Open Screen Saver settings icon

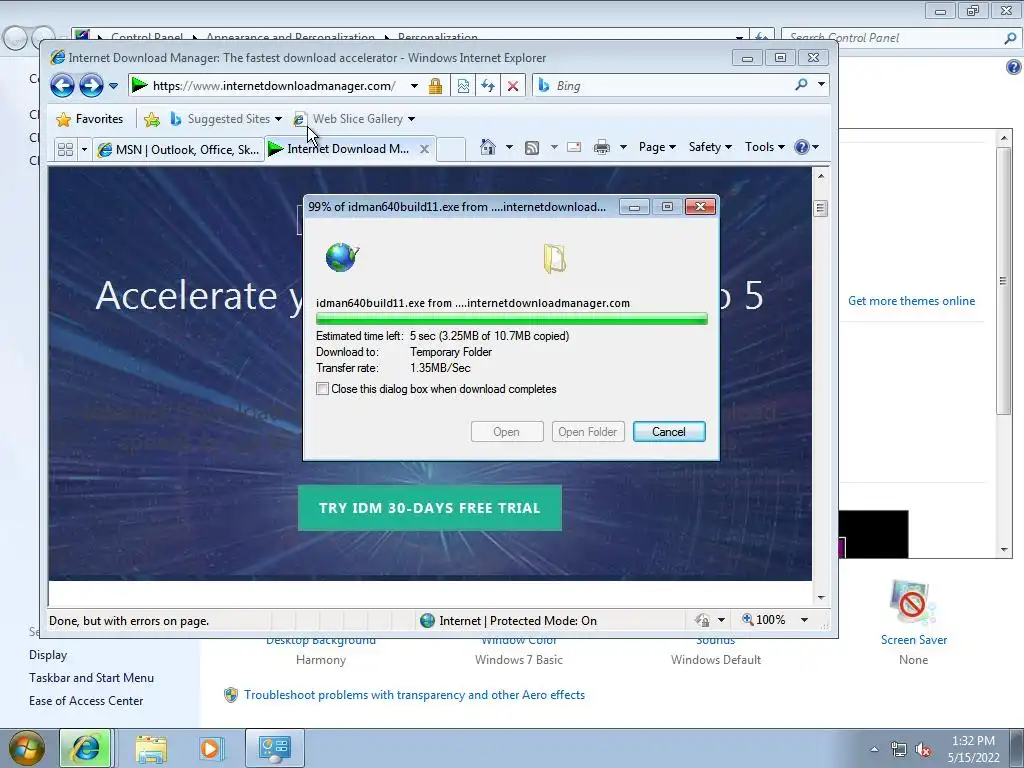[913, 602]
